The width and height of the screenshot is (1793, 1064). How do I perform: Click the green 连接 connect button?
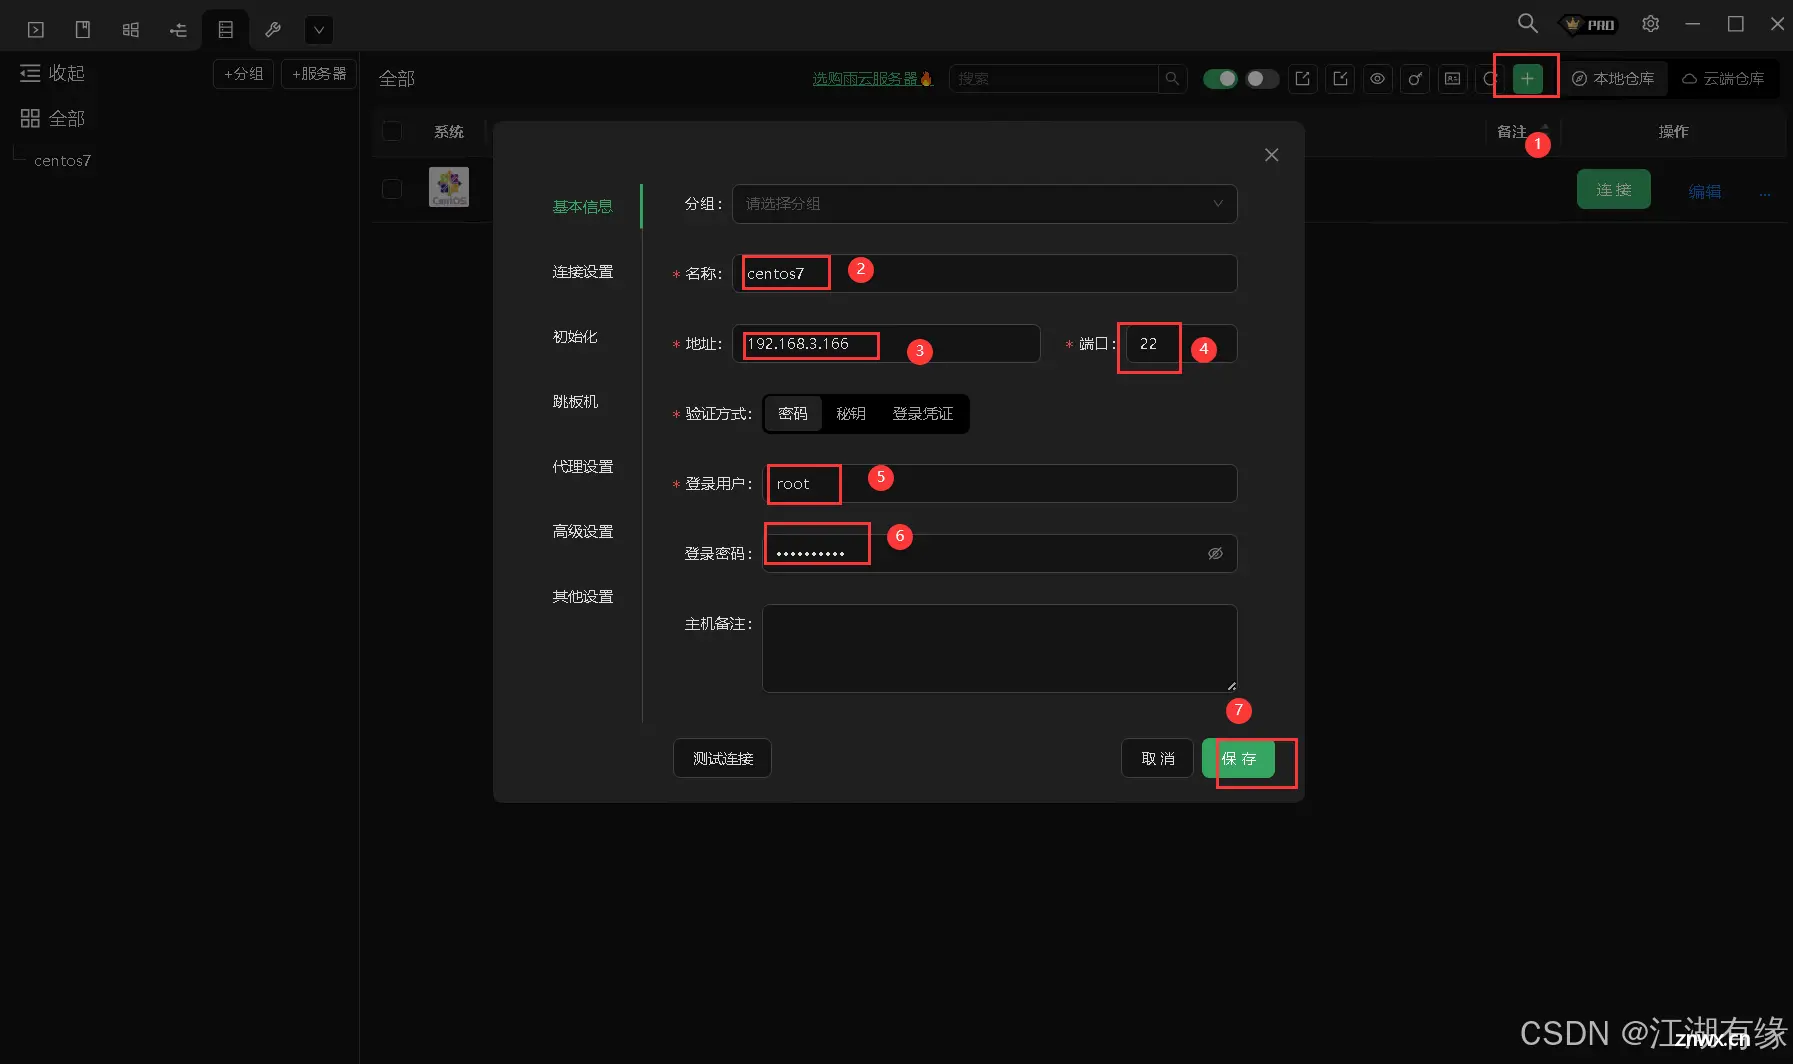1613,189
